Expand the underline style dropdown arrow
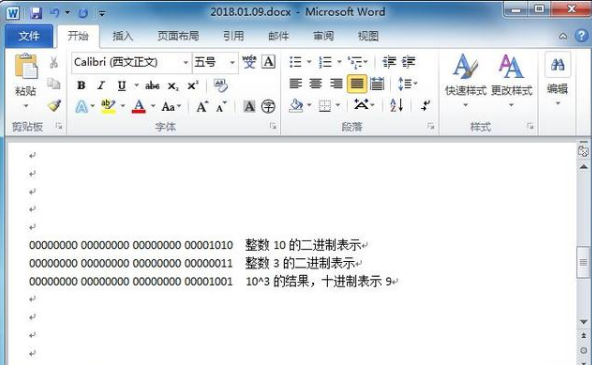 (136, 86)
